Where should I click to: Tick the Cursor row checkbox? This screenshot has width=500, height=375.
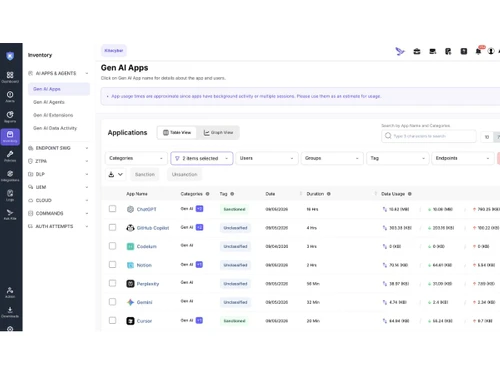point(112,320)
